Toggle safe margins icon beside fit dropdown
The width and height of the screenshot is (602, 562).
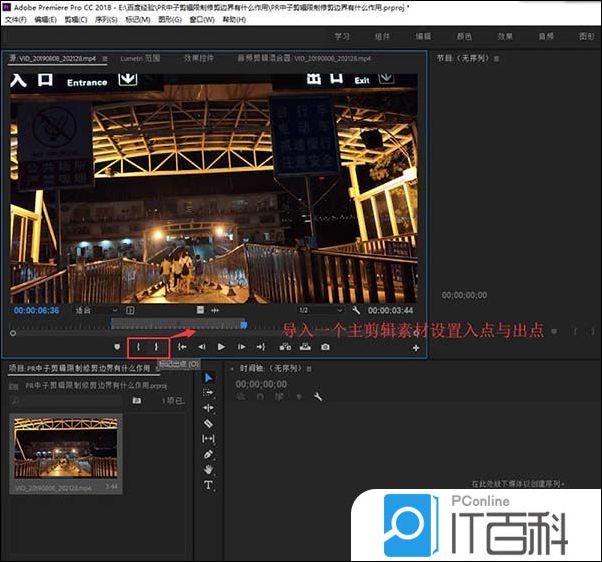[130, 310]
